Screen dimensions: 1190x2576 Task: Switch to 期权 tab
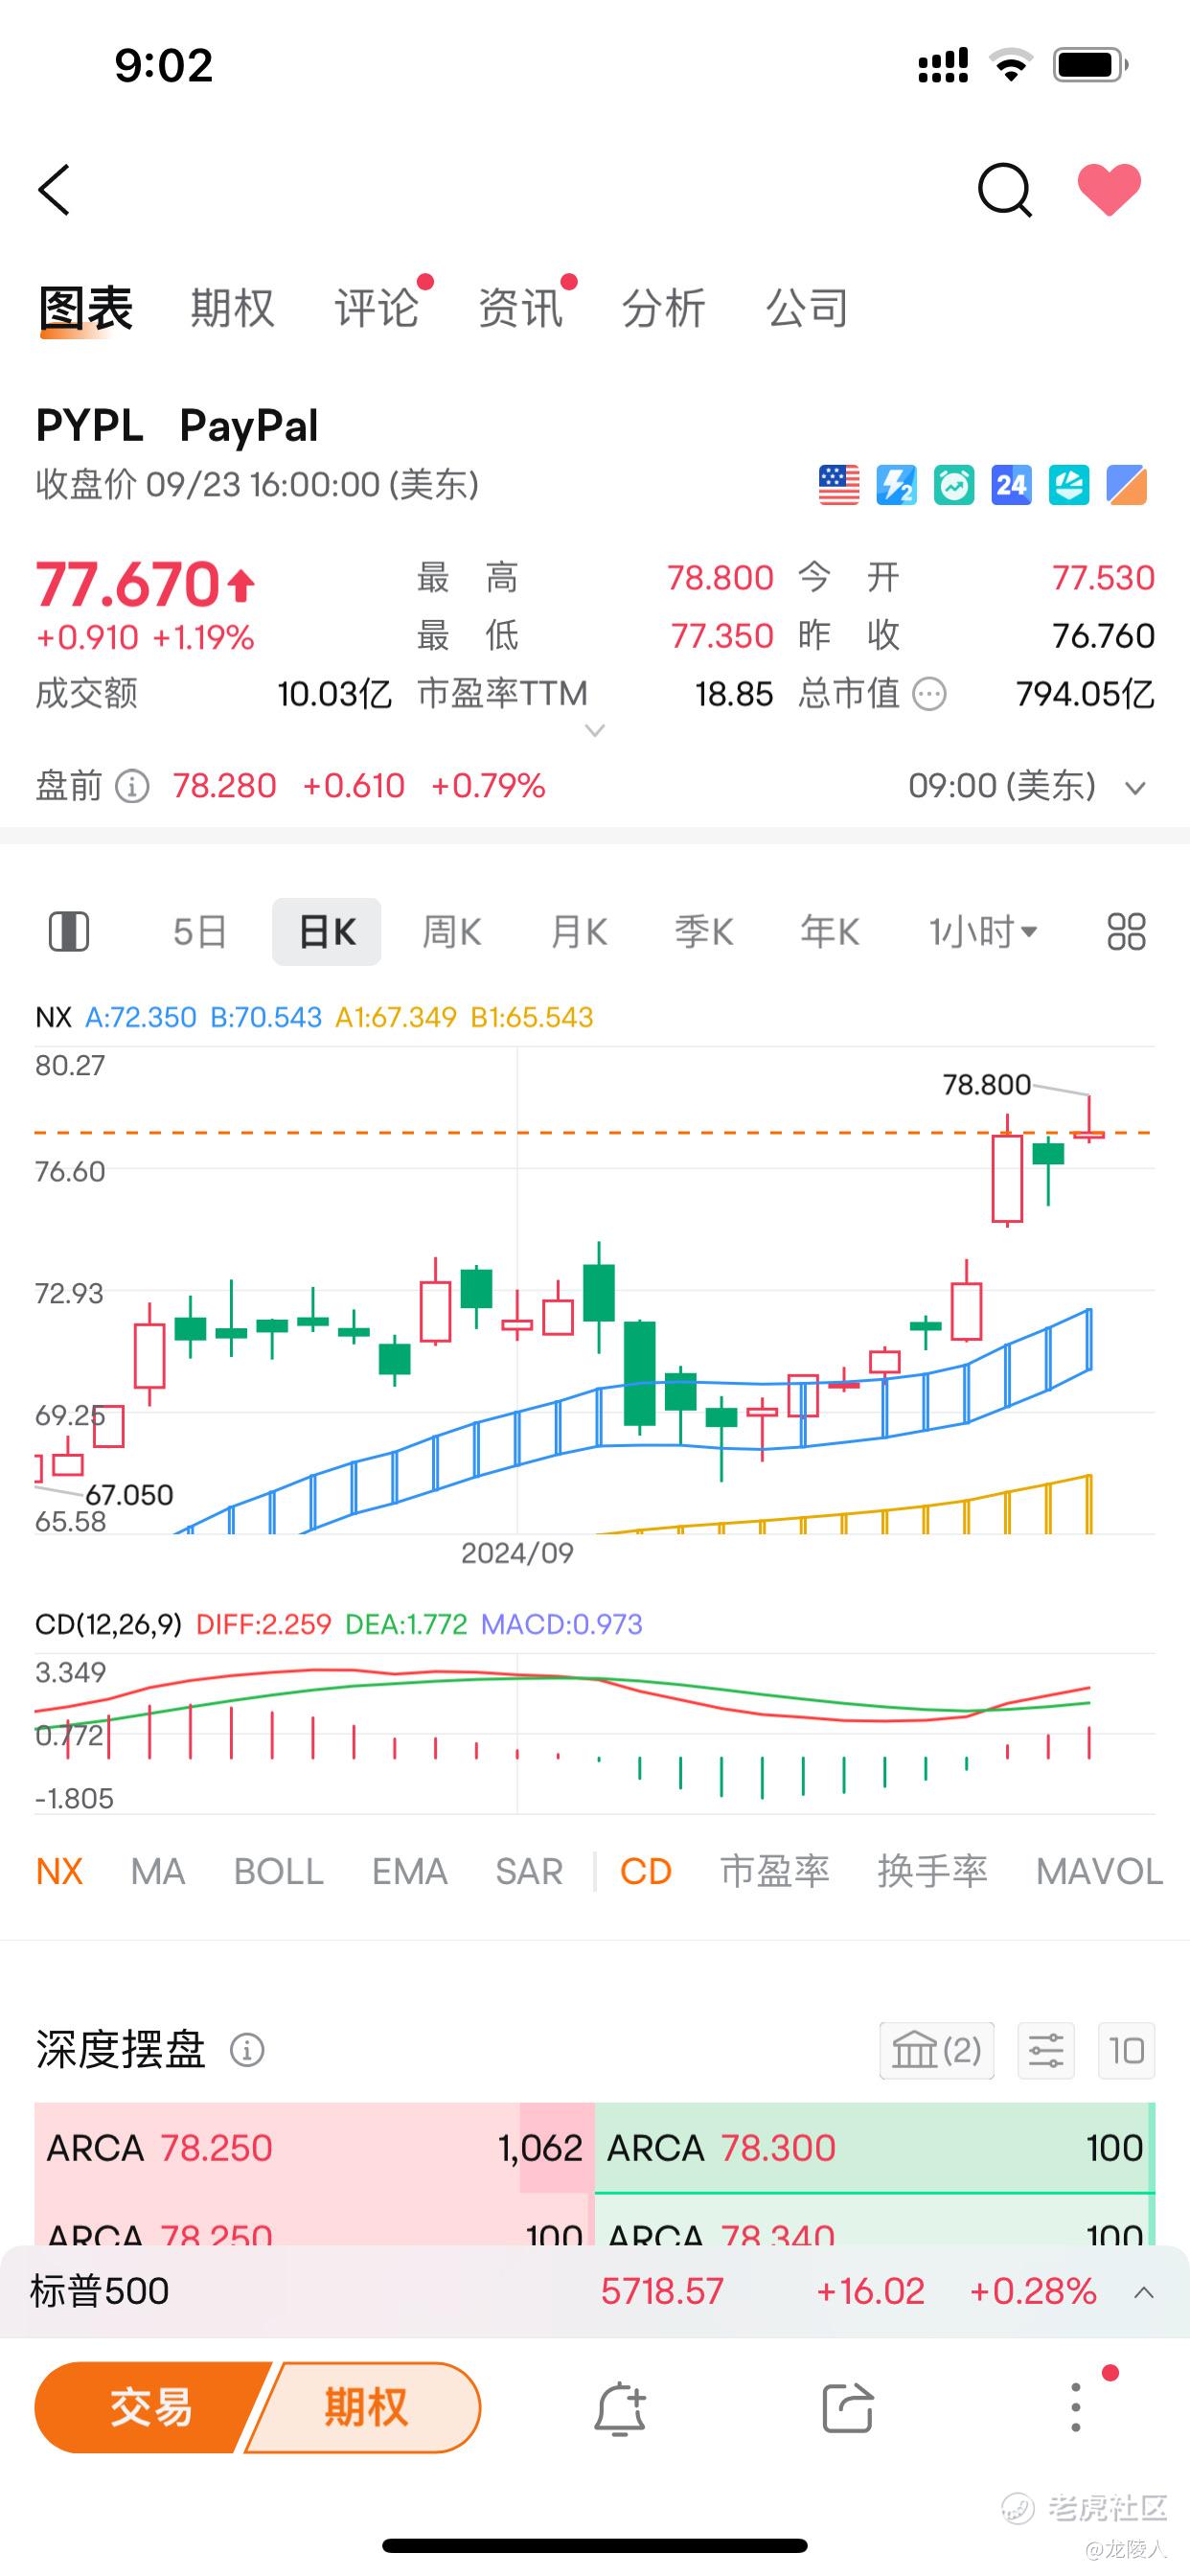[x=232, y=308]
